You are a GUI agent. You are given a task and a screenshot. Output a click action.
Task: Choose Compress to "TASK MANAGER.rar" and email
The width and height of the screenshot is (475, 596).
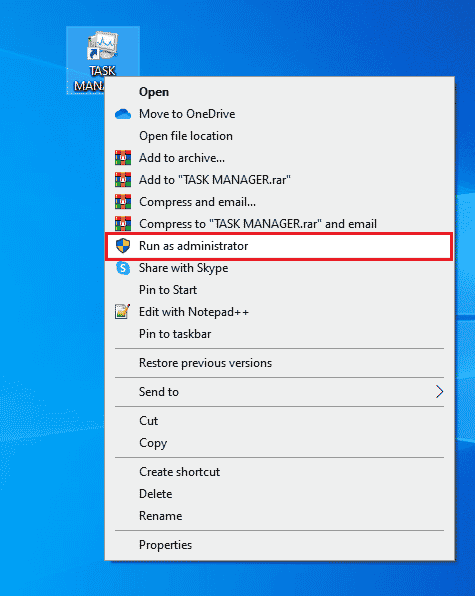point(280,224)
